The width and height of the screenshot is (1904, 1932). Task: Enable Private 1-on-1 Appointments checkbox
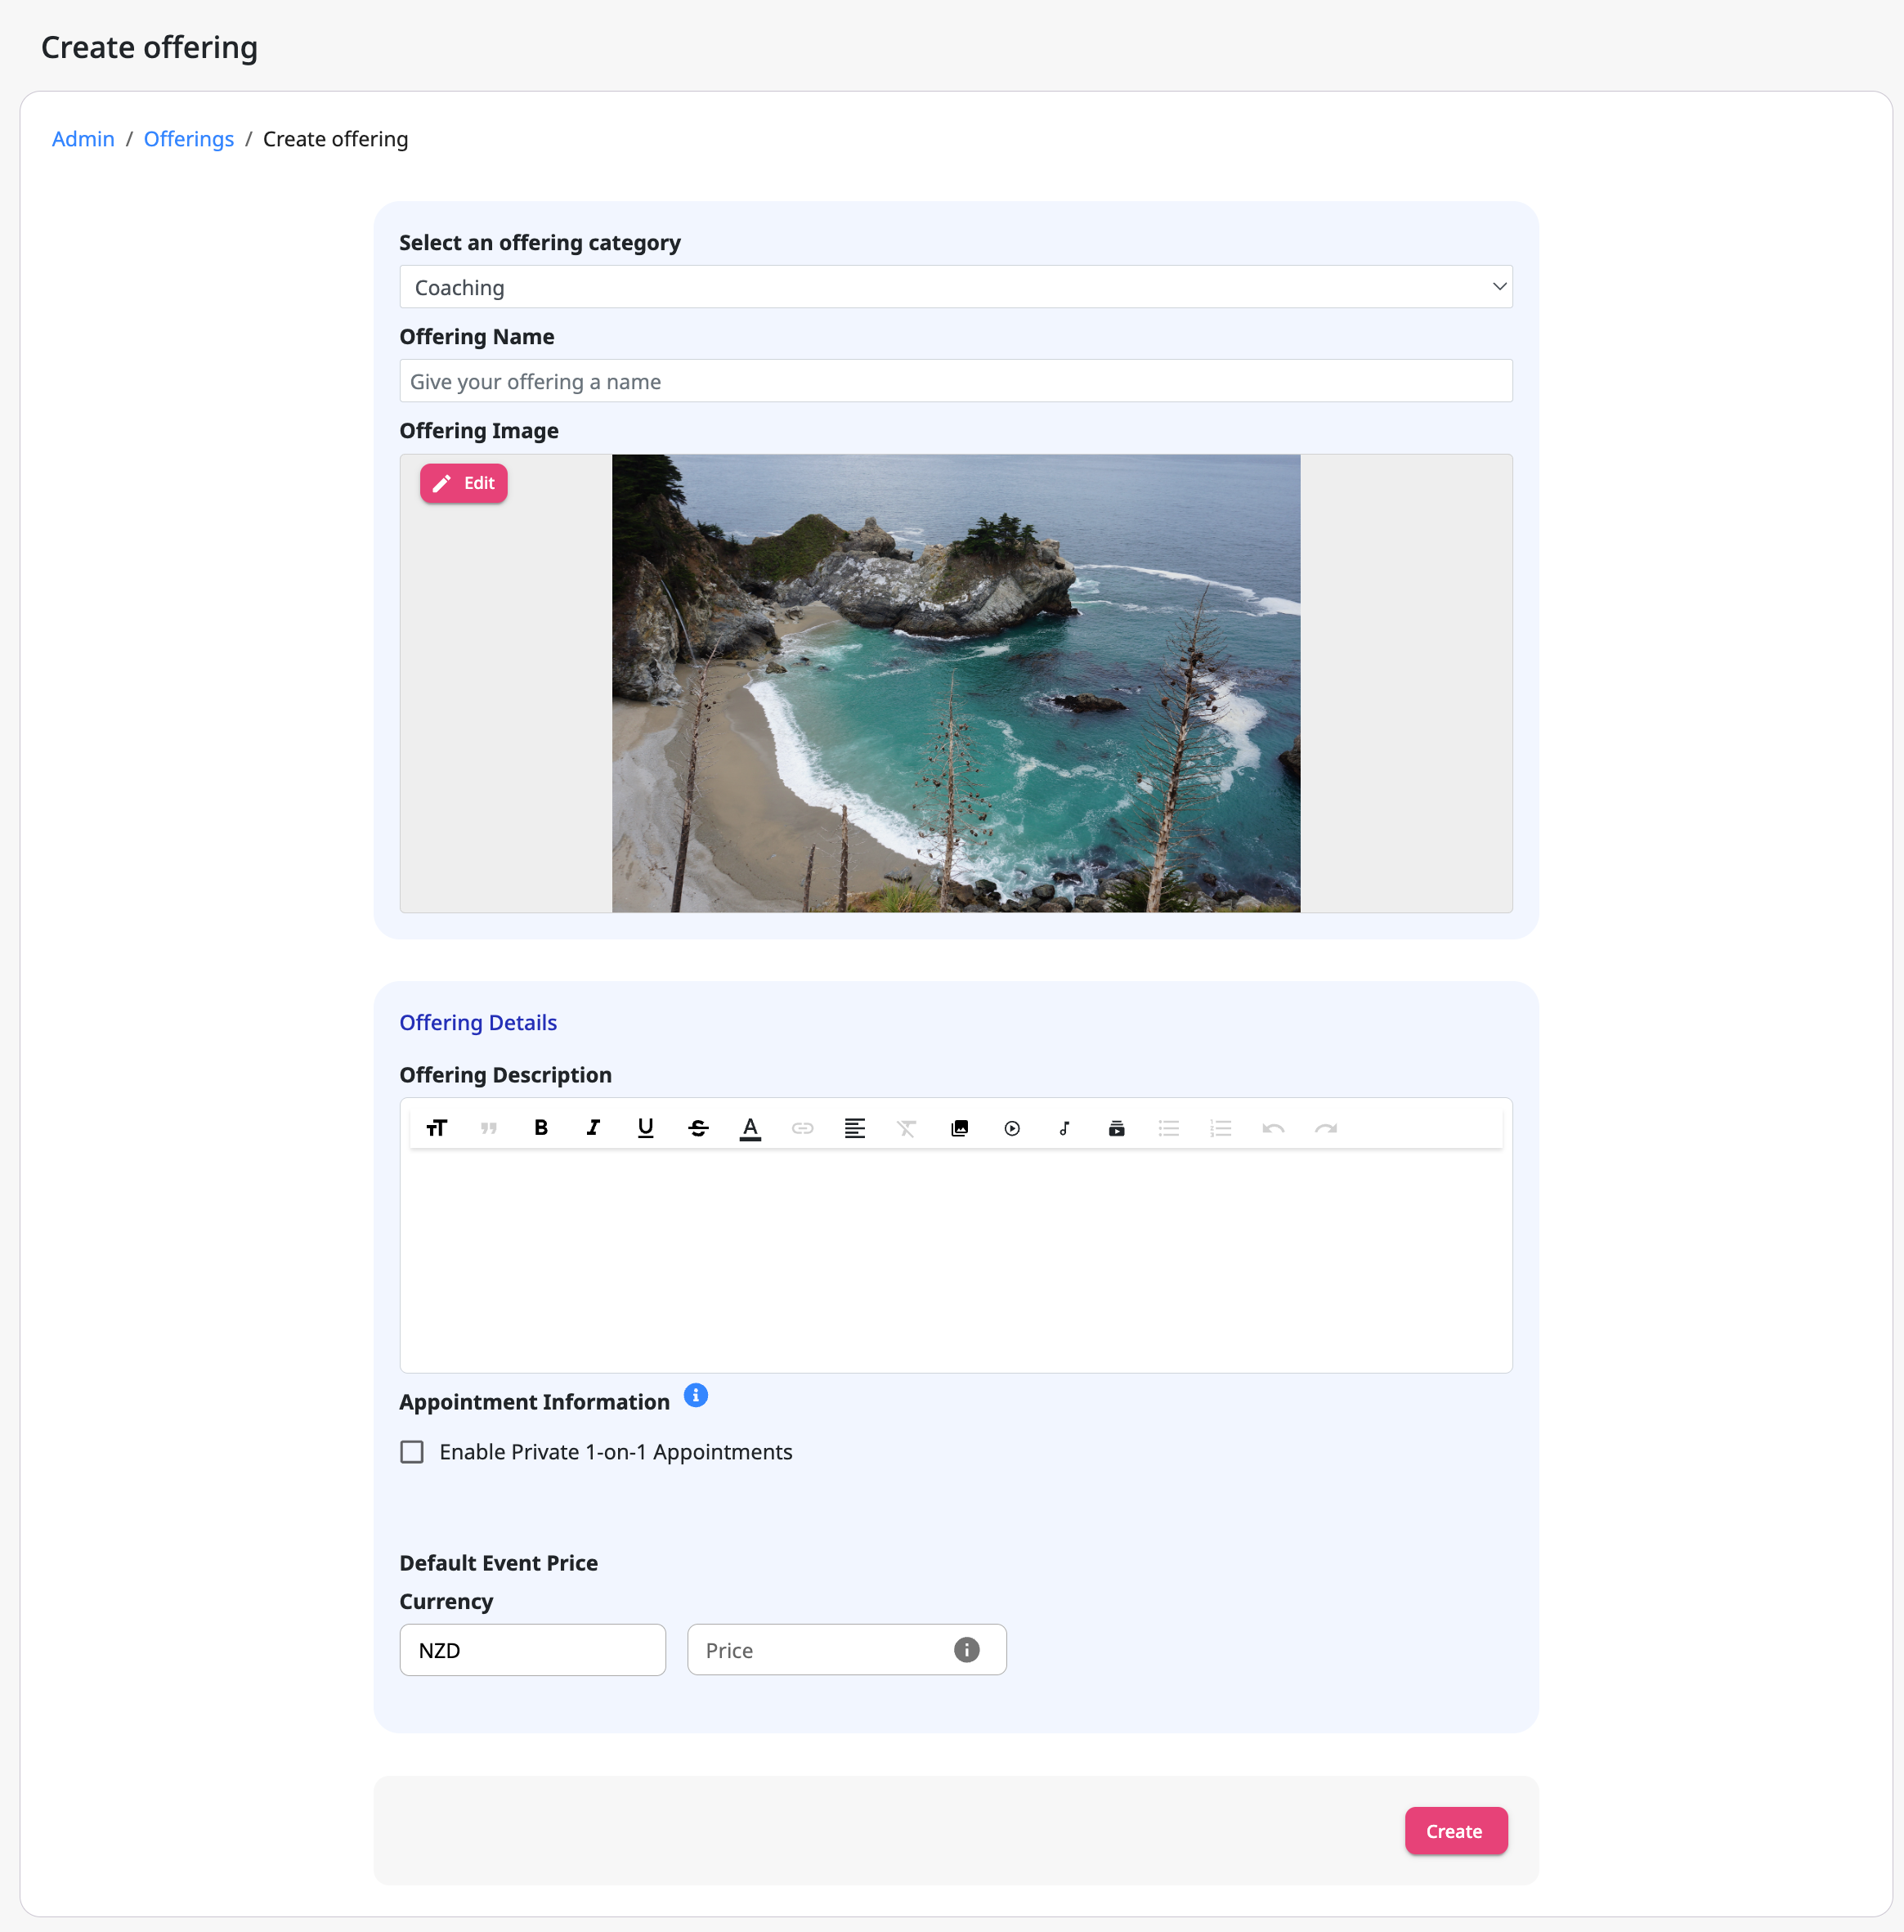click(x=412, y=1452)
